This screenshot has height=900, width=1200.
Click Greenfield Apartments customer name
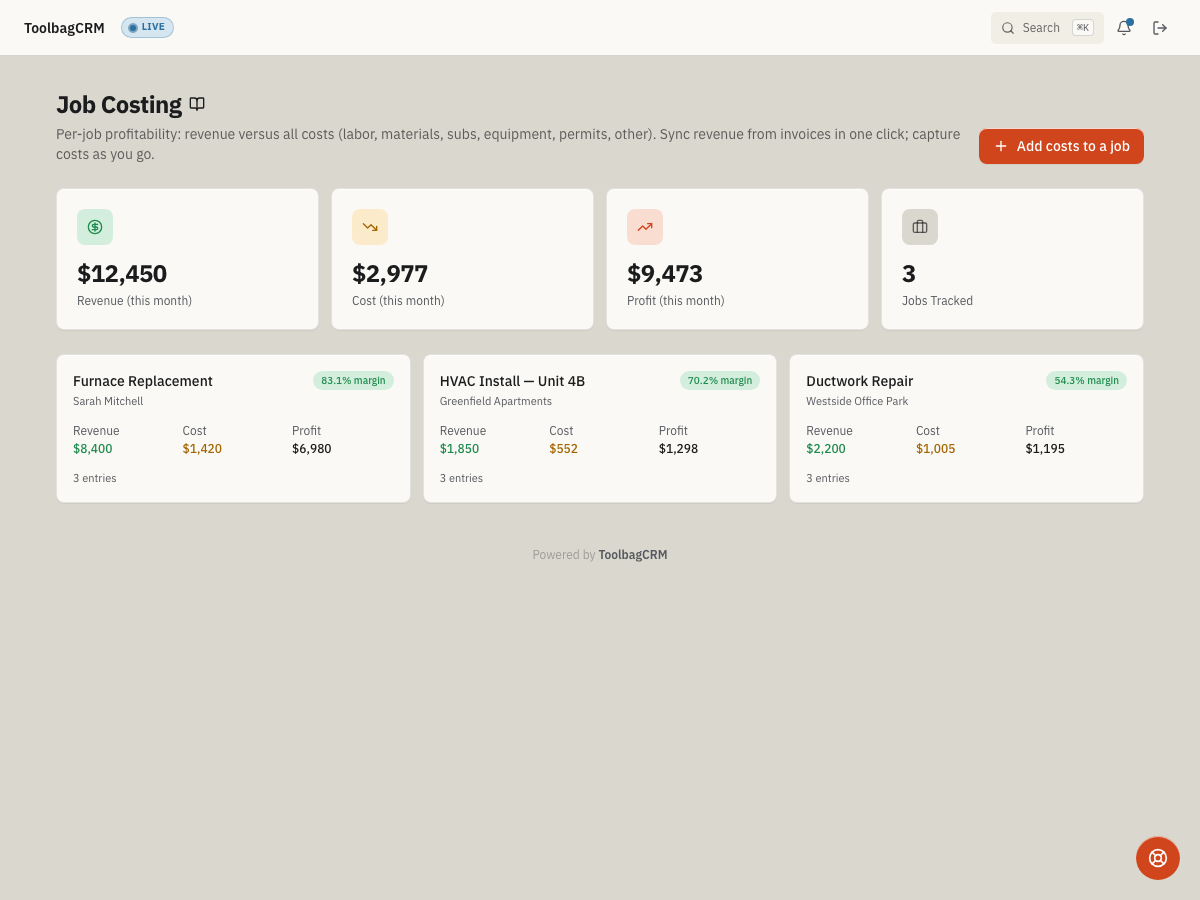tap(496, 401)
